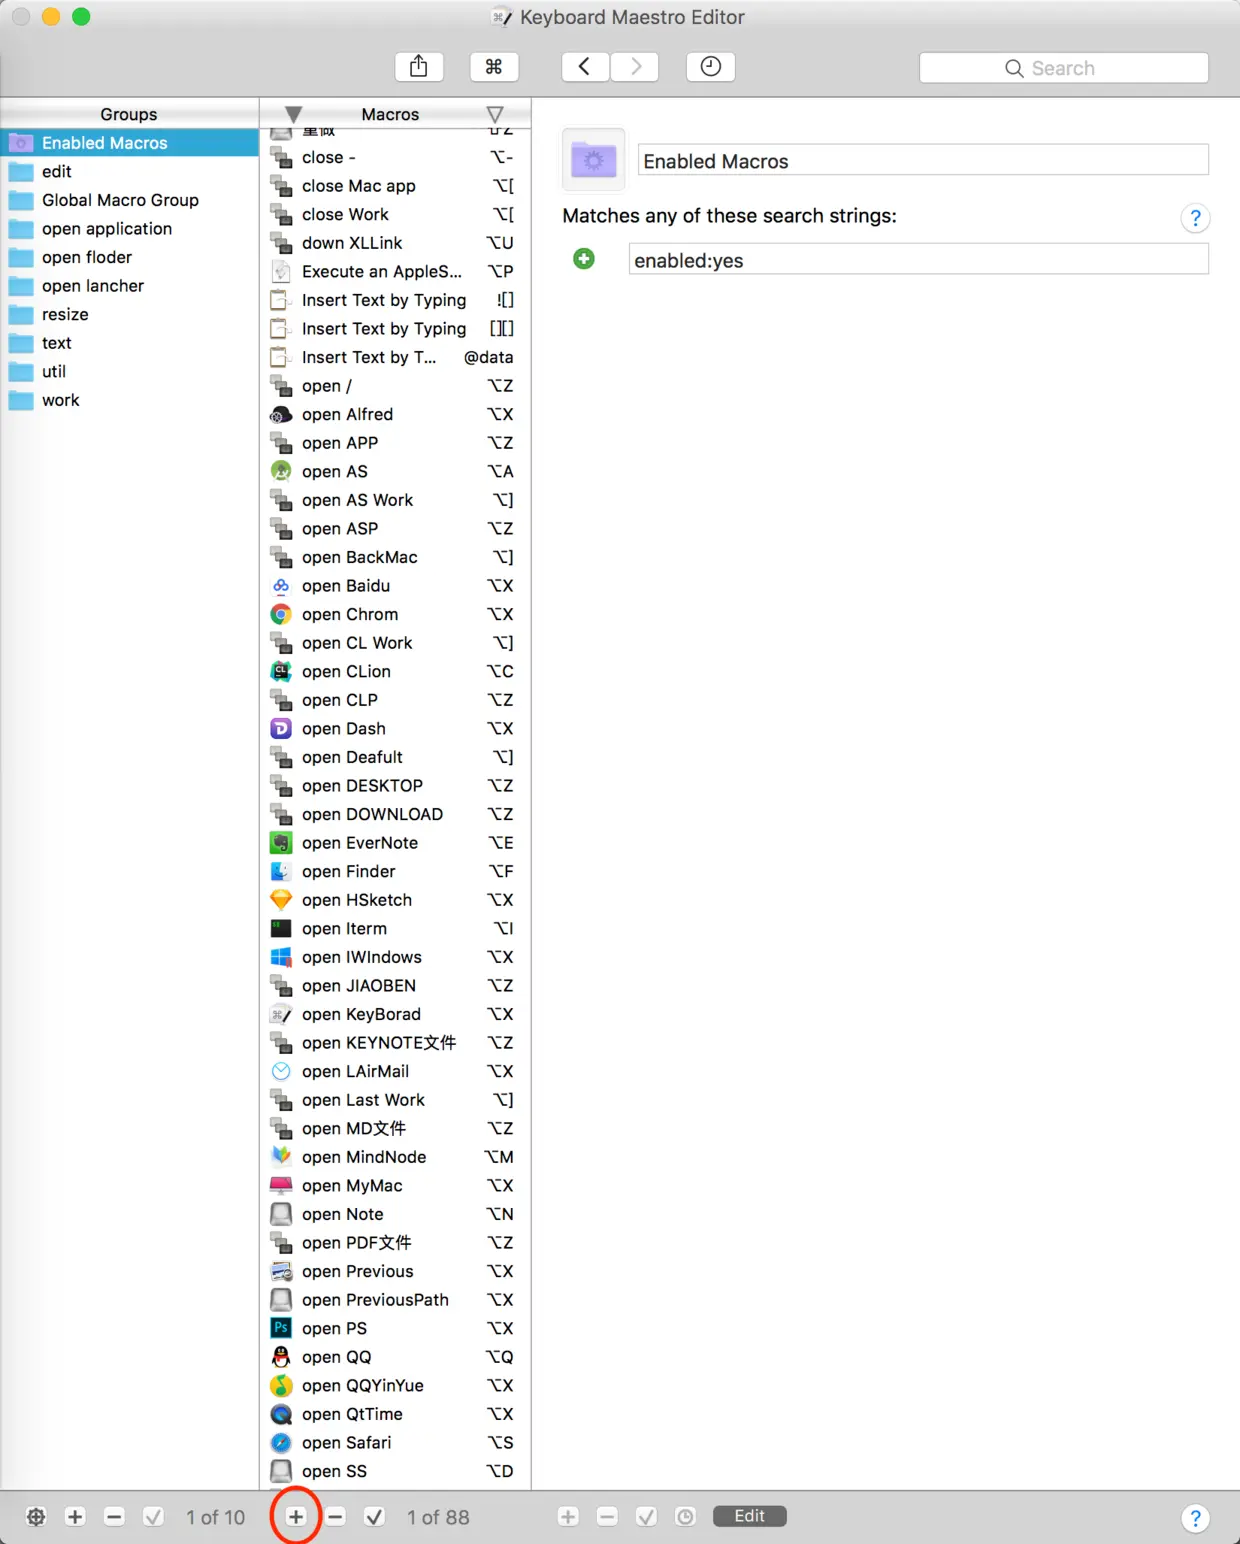Select the down XLLink macro
Screen dimensions: 1240x1544
pos(395,243)
